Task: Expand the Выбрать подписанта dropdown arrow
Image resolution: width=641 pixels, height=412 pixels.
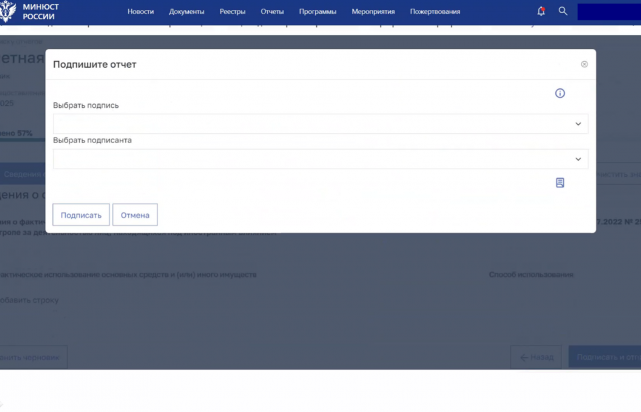Action: 578,159
